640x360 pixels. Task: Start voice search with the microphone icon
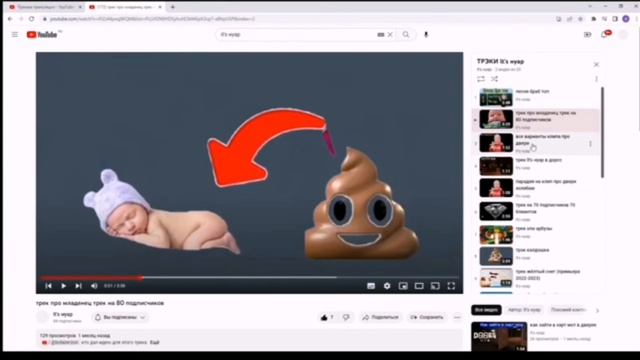coord(426,35)
